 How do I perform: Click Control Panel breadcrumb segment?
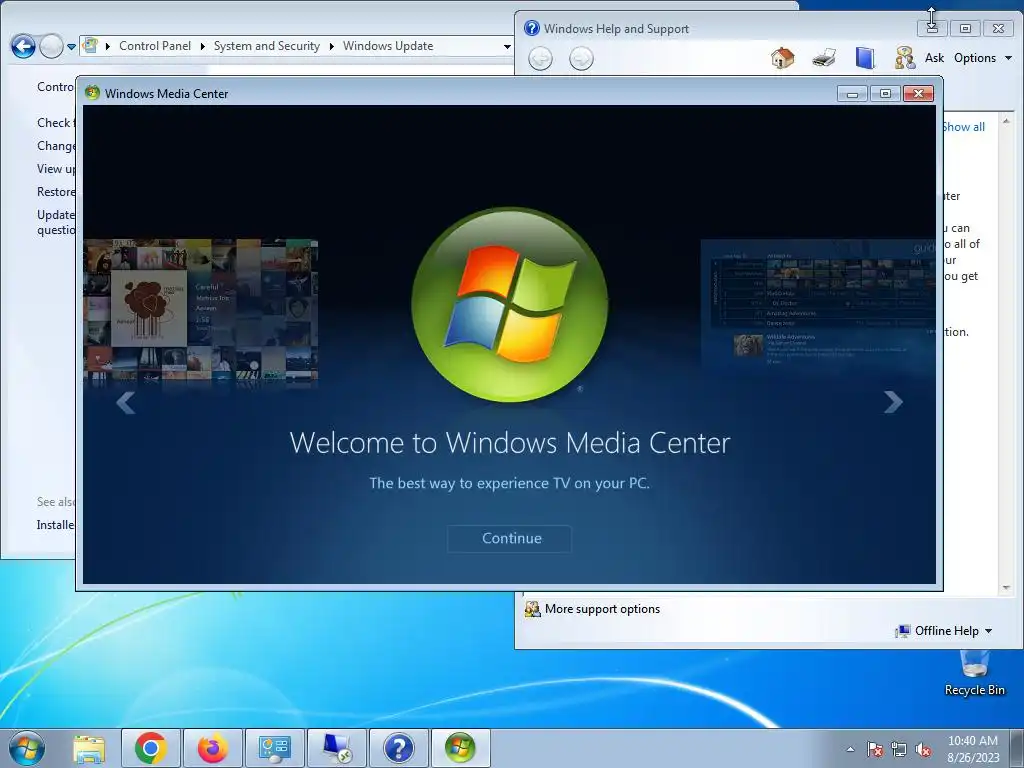coord(155,46)
